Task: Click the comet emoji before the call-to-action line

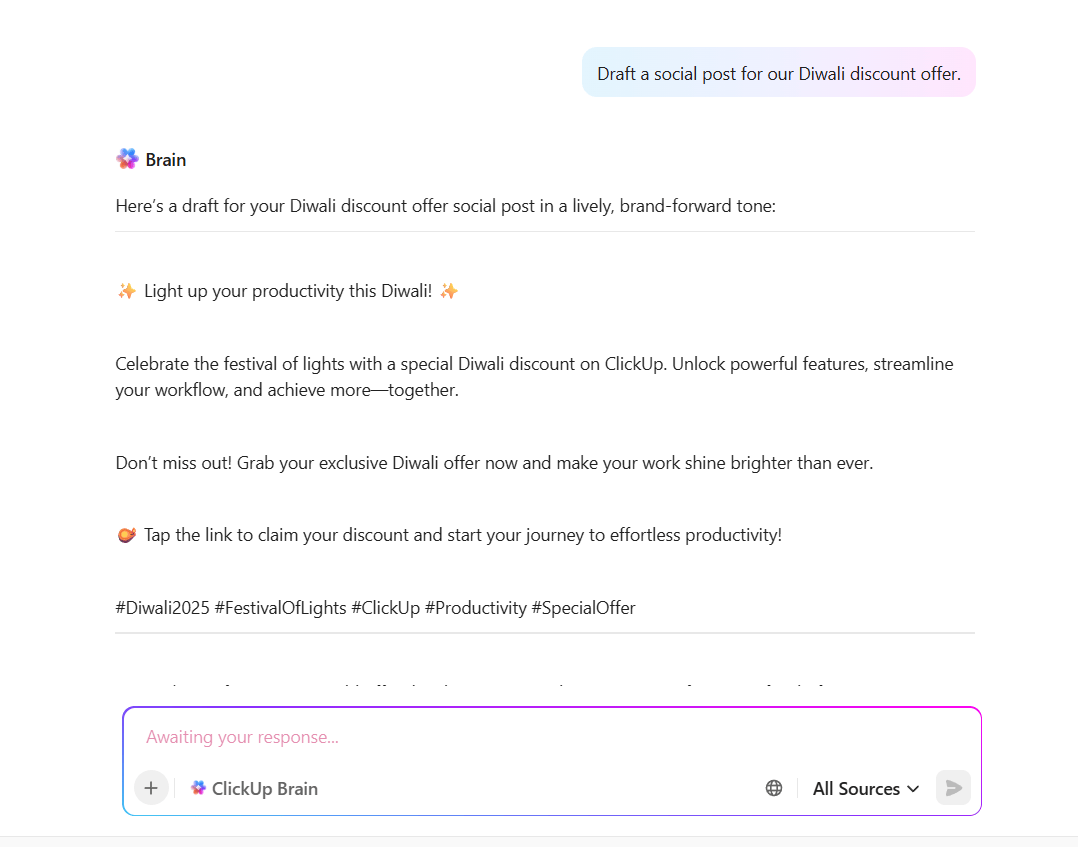Action: coord(126,534)
